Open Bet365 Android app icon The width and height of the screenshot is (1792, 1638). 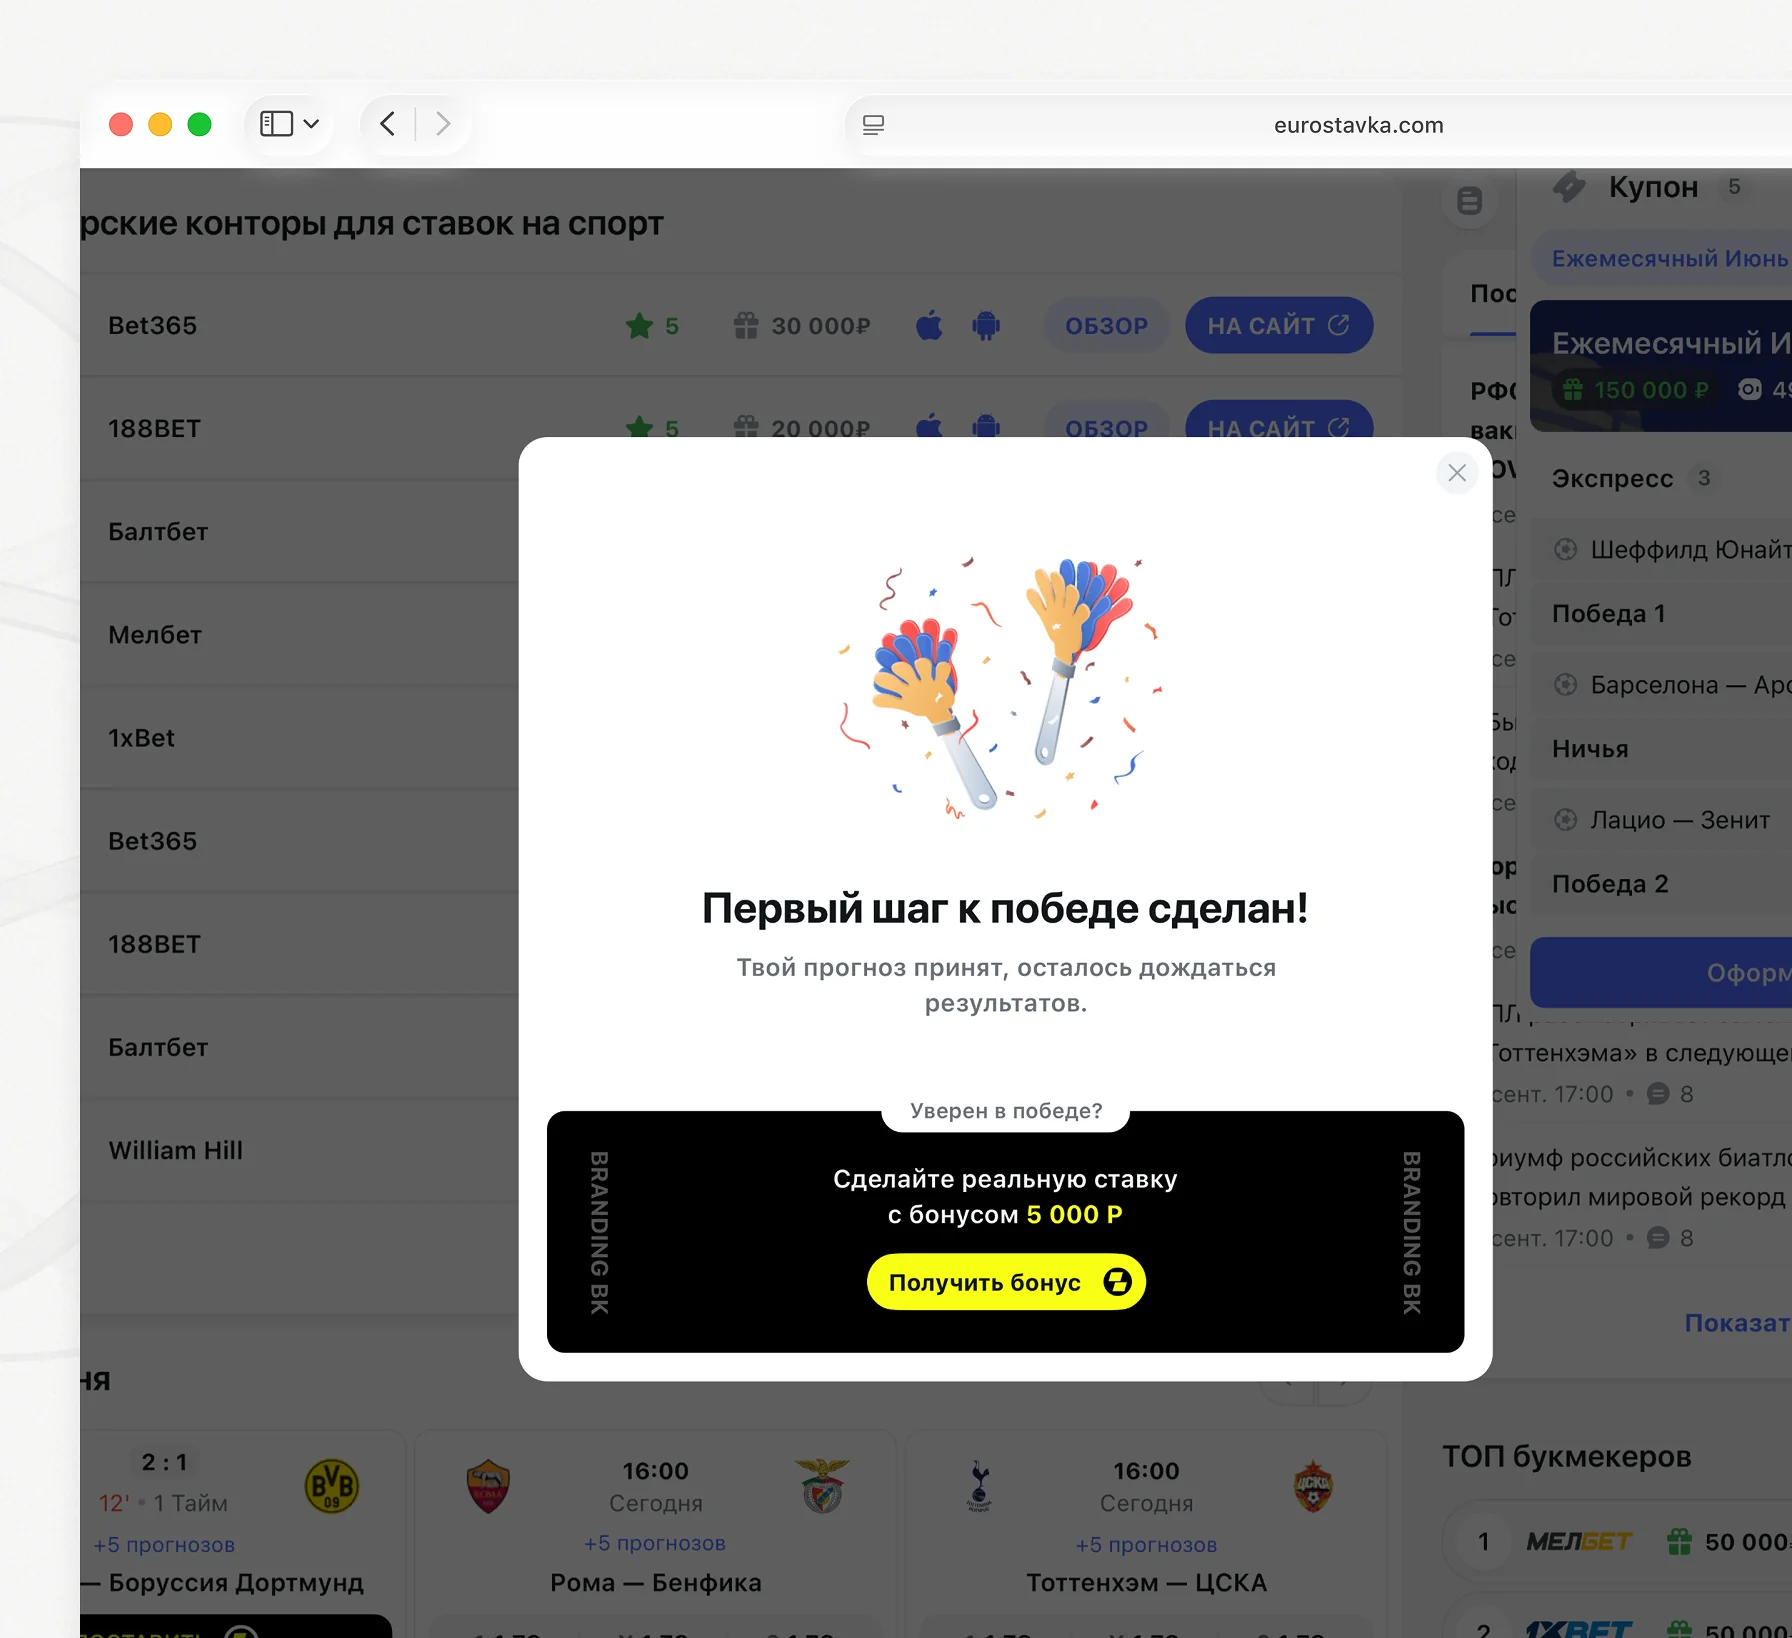coord(986,325)
